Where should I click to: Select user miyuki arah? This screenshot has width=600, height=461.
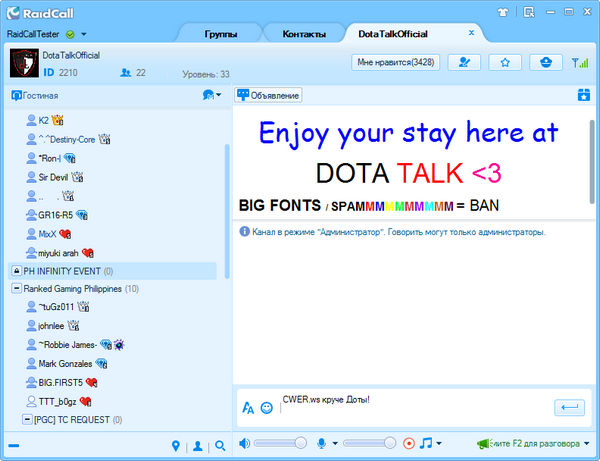(58, 253)
